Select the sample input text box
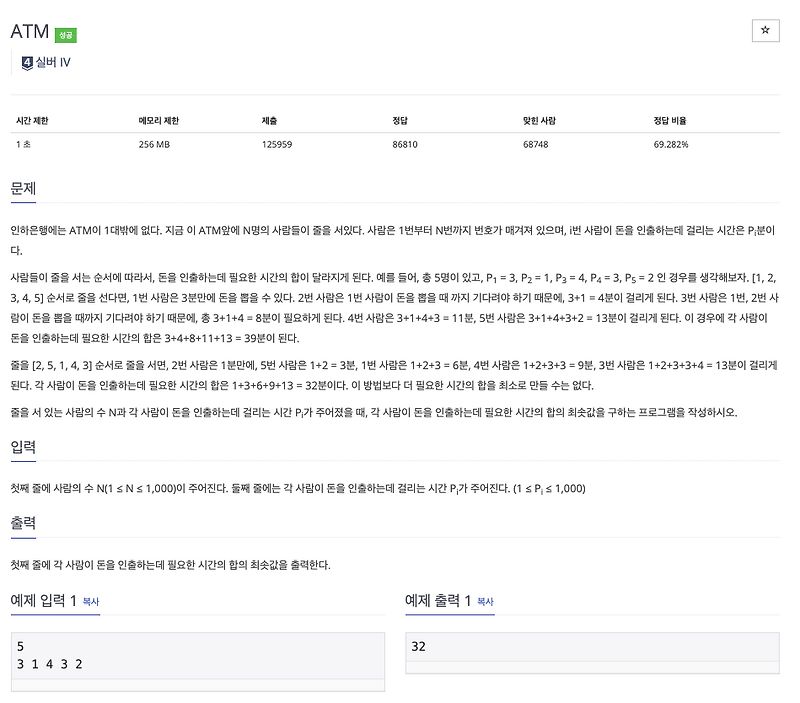 click(x=195, y=657)
